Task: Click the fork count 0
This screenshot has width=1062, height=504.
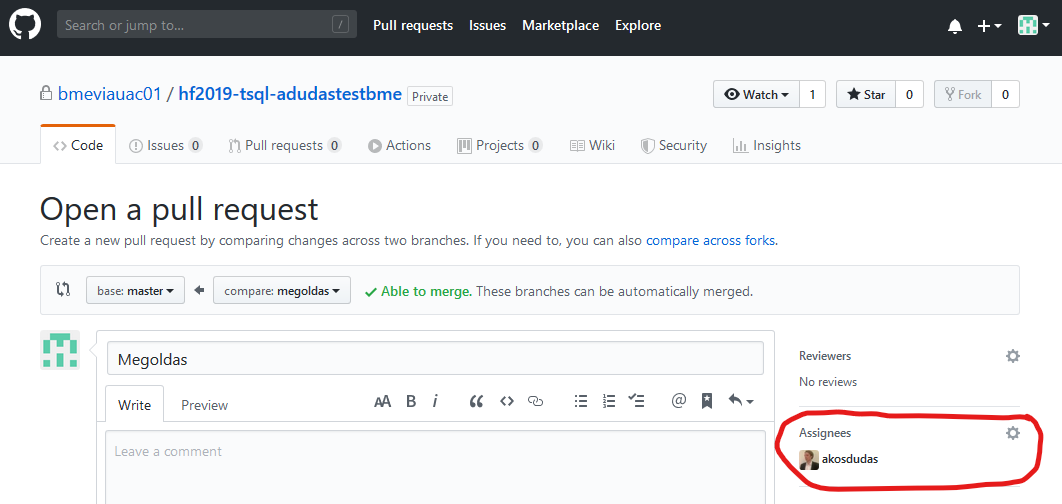Action: click(x=1005, y=94)
